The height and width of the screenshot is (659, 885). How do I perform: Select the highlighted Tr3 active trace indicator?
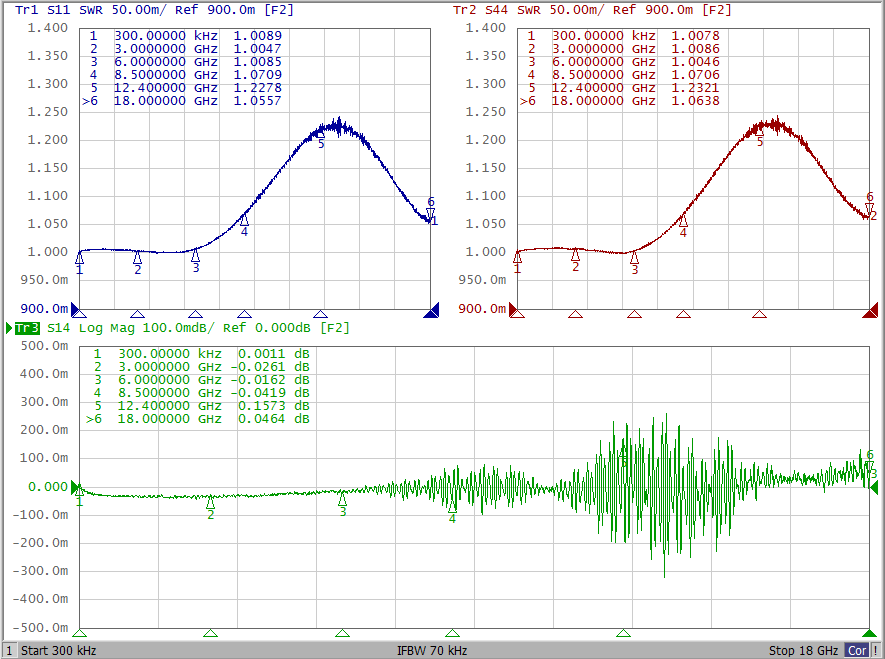(x=26, y=328)
